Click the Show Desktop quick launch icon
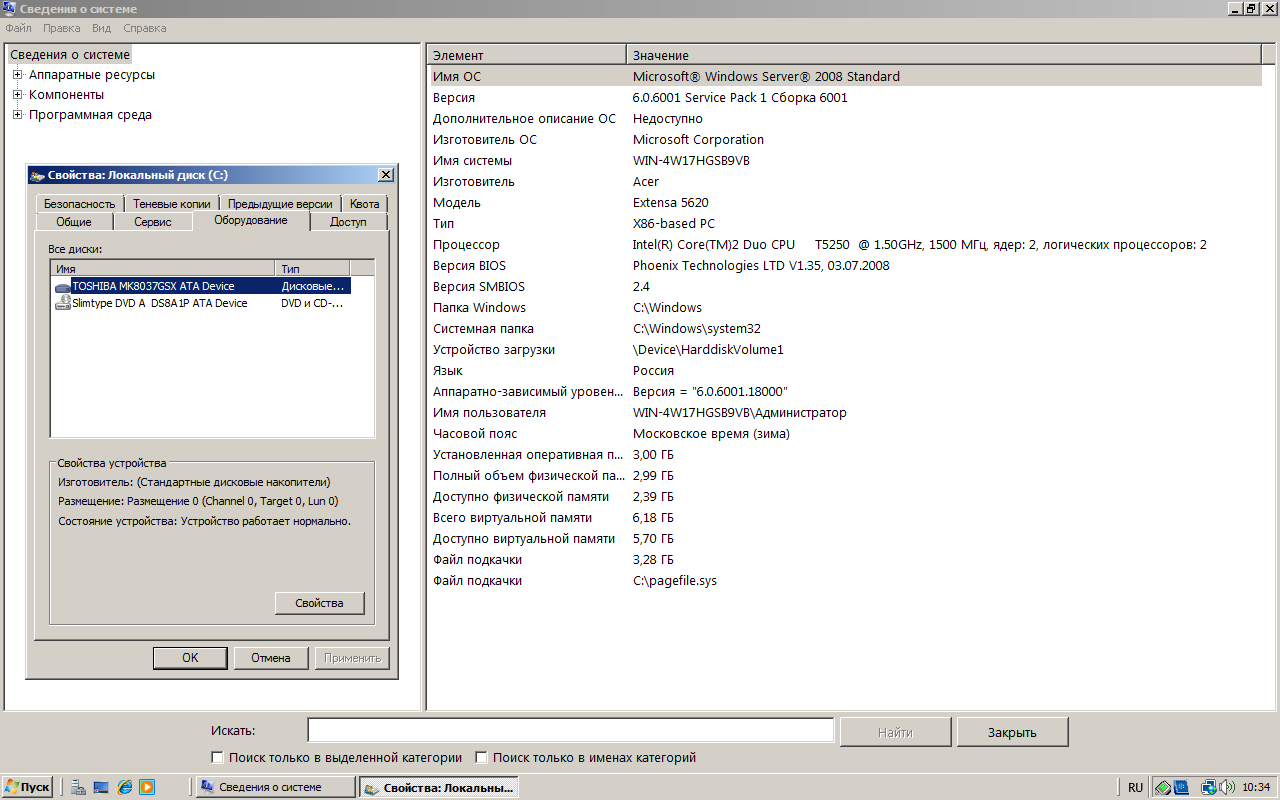 [101, 787]
